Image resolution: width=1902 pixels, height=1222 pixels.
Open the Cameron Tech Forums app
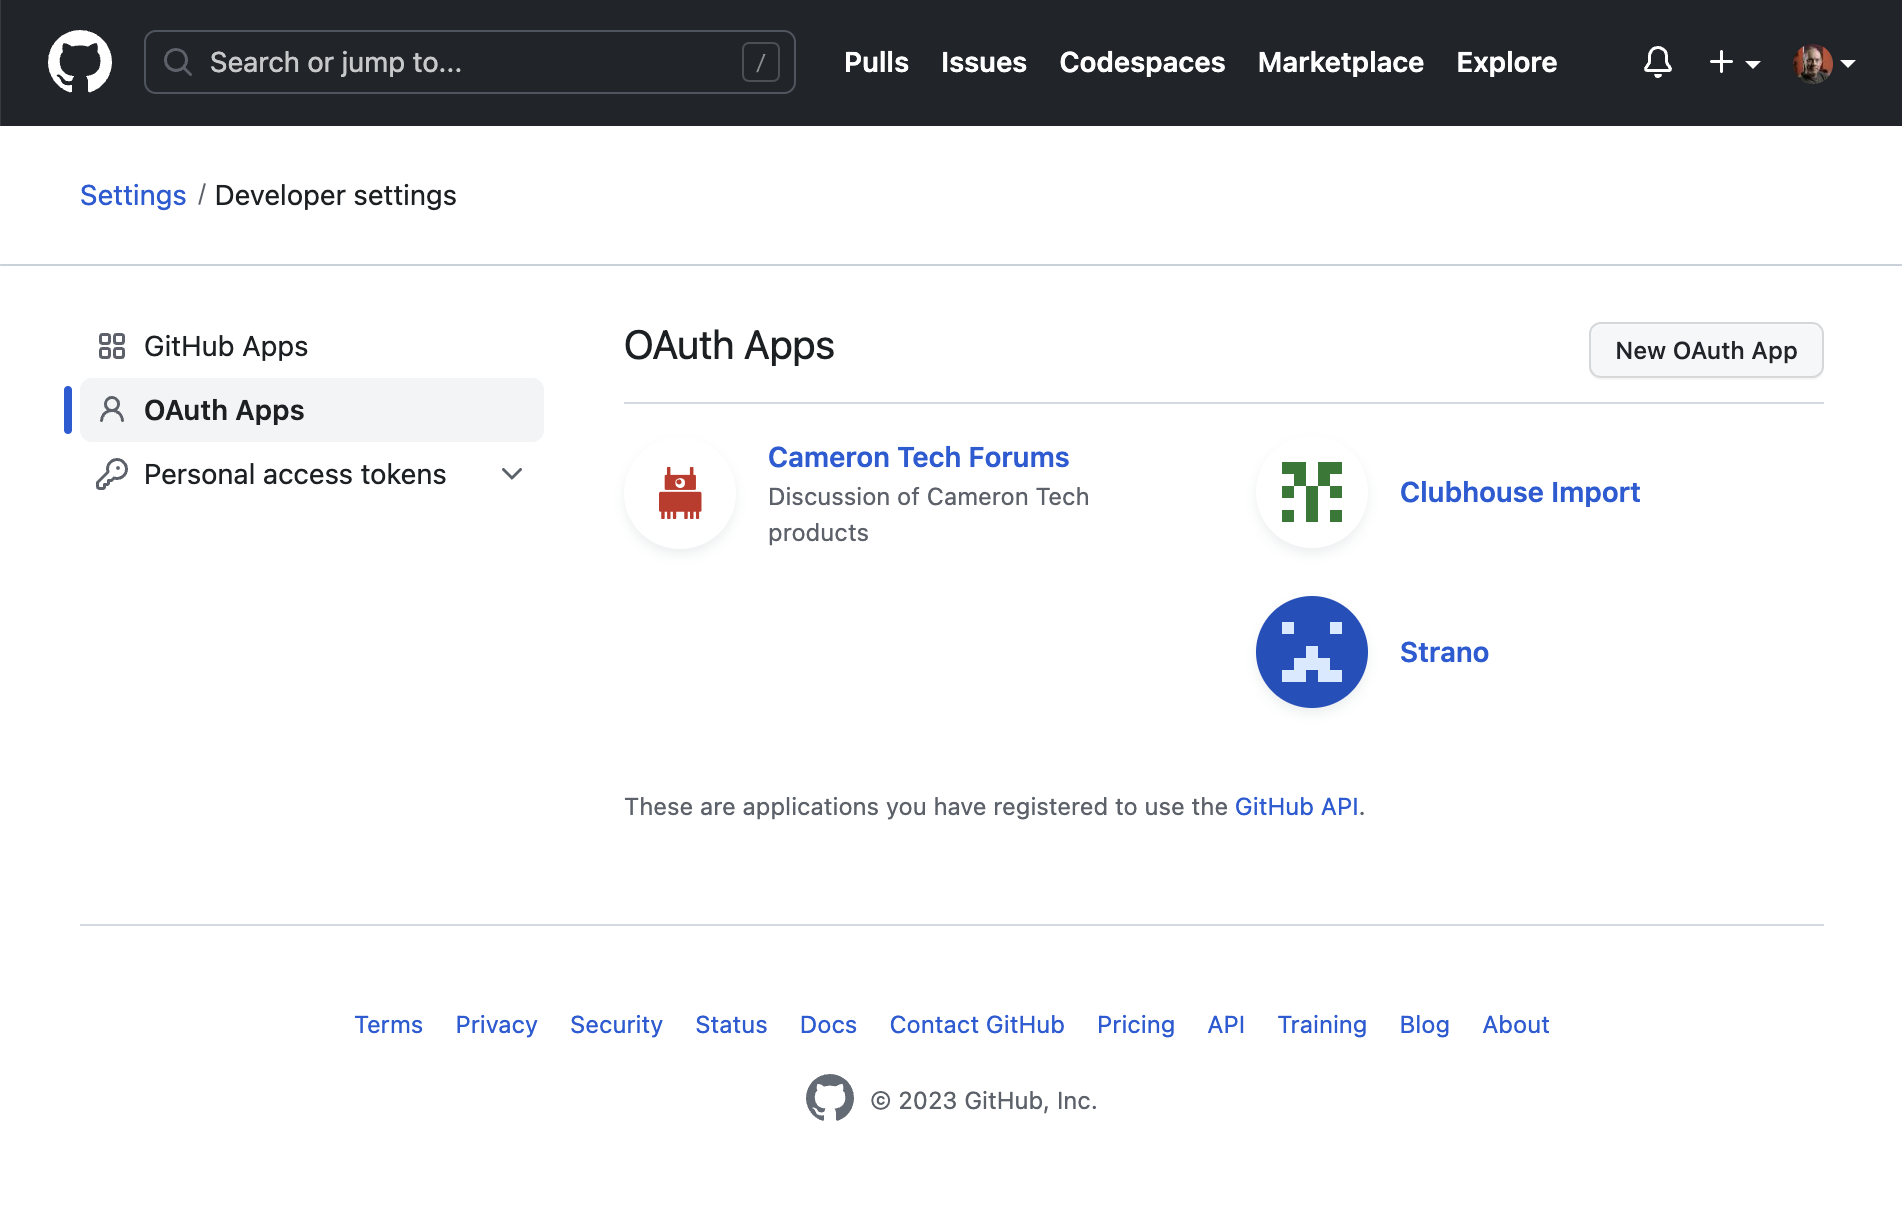click(918, 457)
